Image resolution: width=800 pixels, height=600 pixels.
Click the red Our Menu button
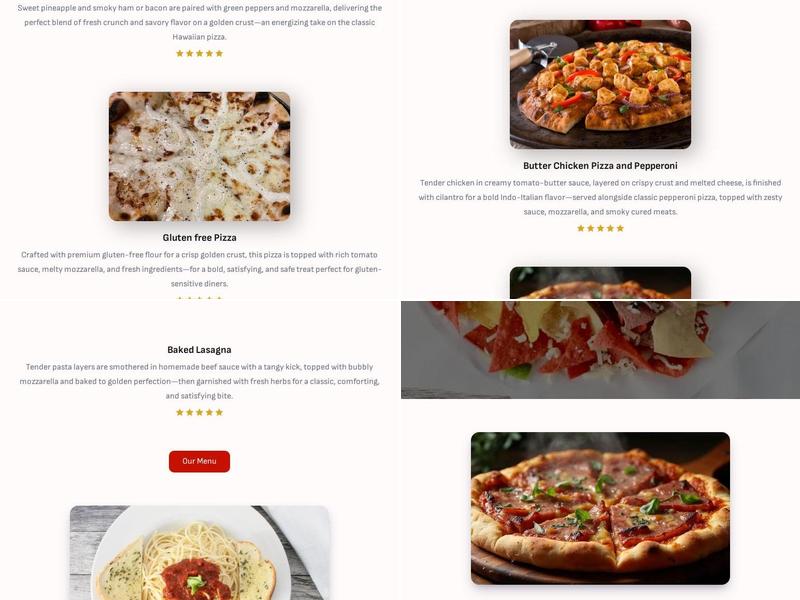(199, 461)
